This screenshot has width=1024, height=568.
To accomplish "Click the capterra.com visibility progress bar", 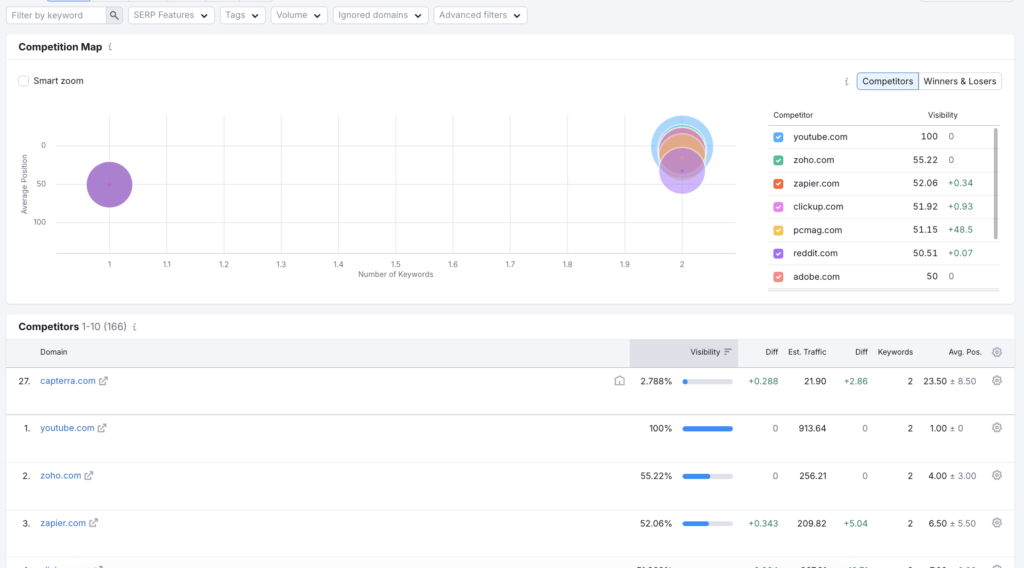I will click(707, 381).
